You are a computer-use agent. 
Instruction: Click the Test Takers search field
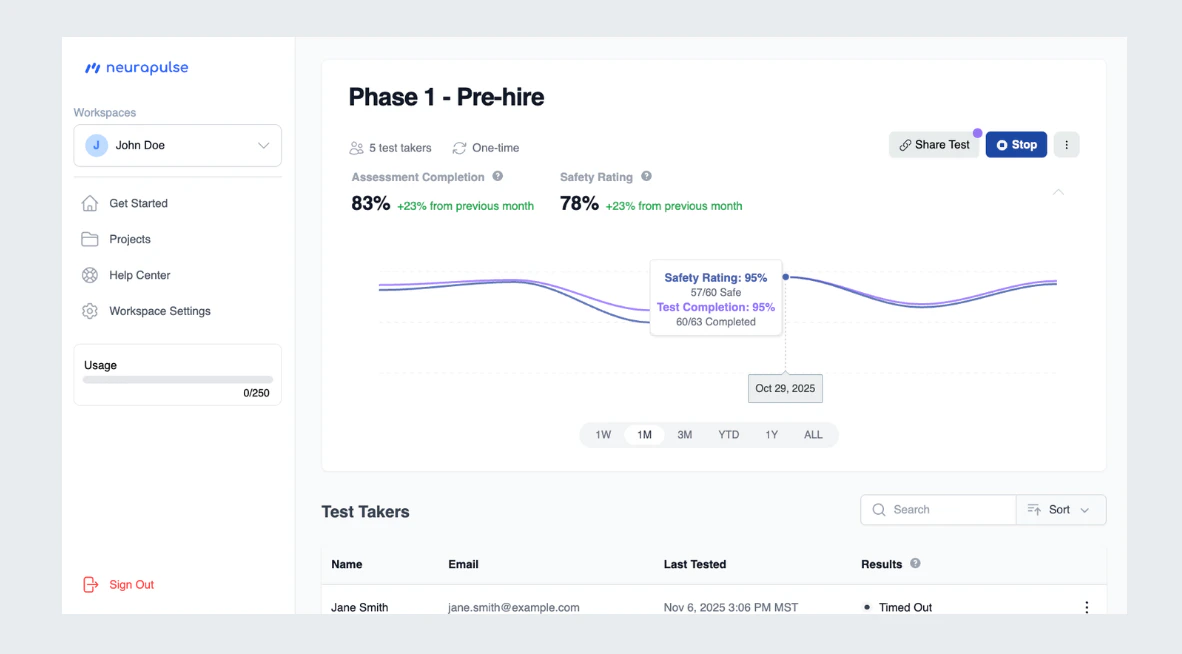939,510
